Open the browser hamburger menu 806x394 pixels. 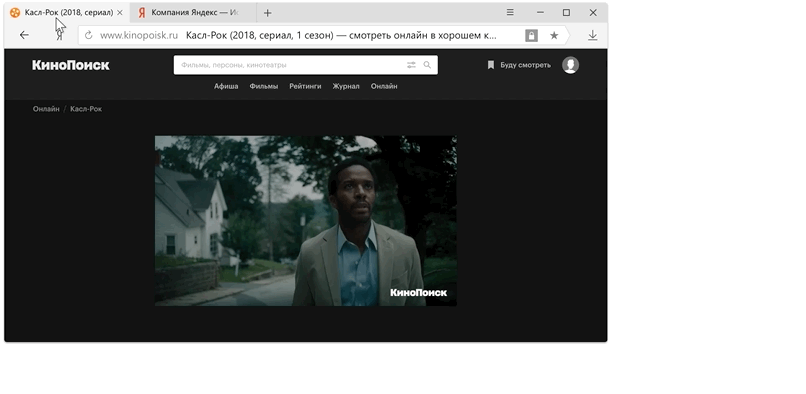[x=510, y=12]
